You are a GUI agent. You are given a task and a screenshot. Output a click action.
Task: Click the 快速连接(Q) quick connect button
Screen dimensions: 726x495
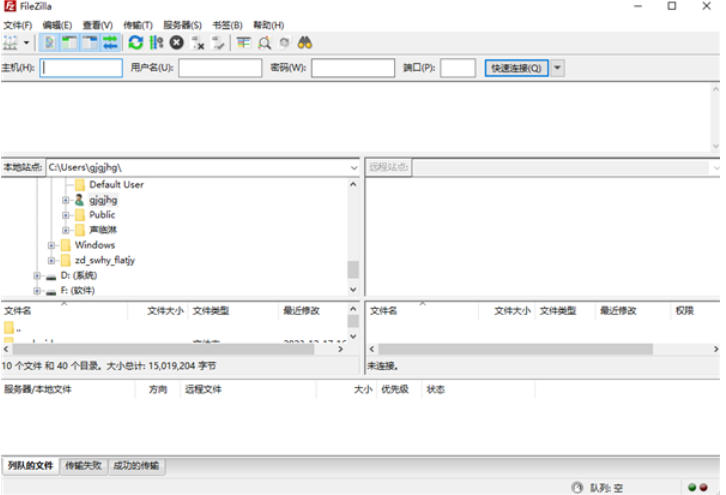(516, 68)
